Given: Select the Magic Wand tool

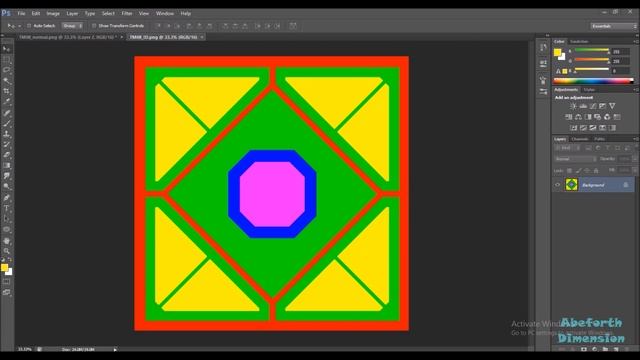Looking at the screenshot, I should pos(7,80).
